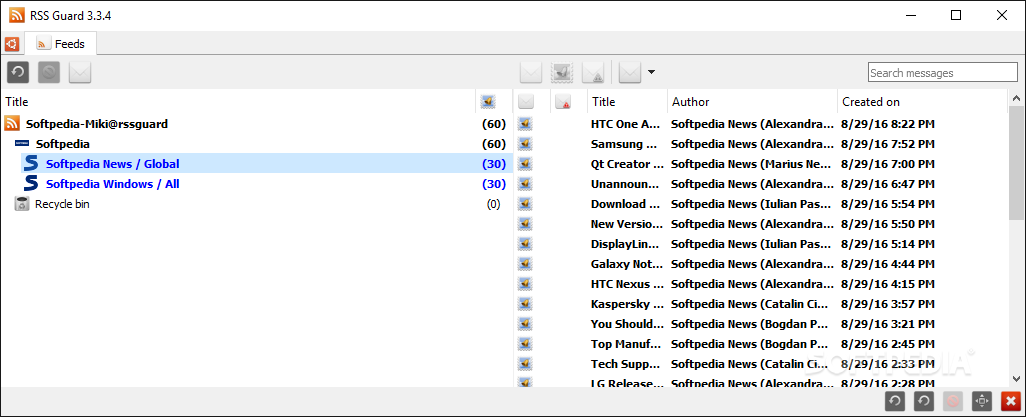Click the stamp icon of the Top Manuf... message
The image size is (1026, 417).
pos(524,344)
